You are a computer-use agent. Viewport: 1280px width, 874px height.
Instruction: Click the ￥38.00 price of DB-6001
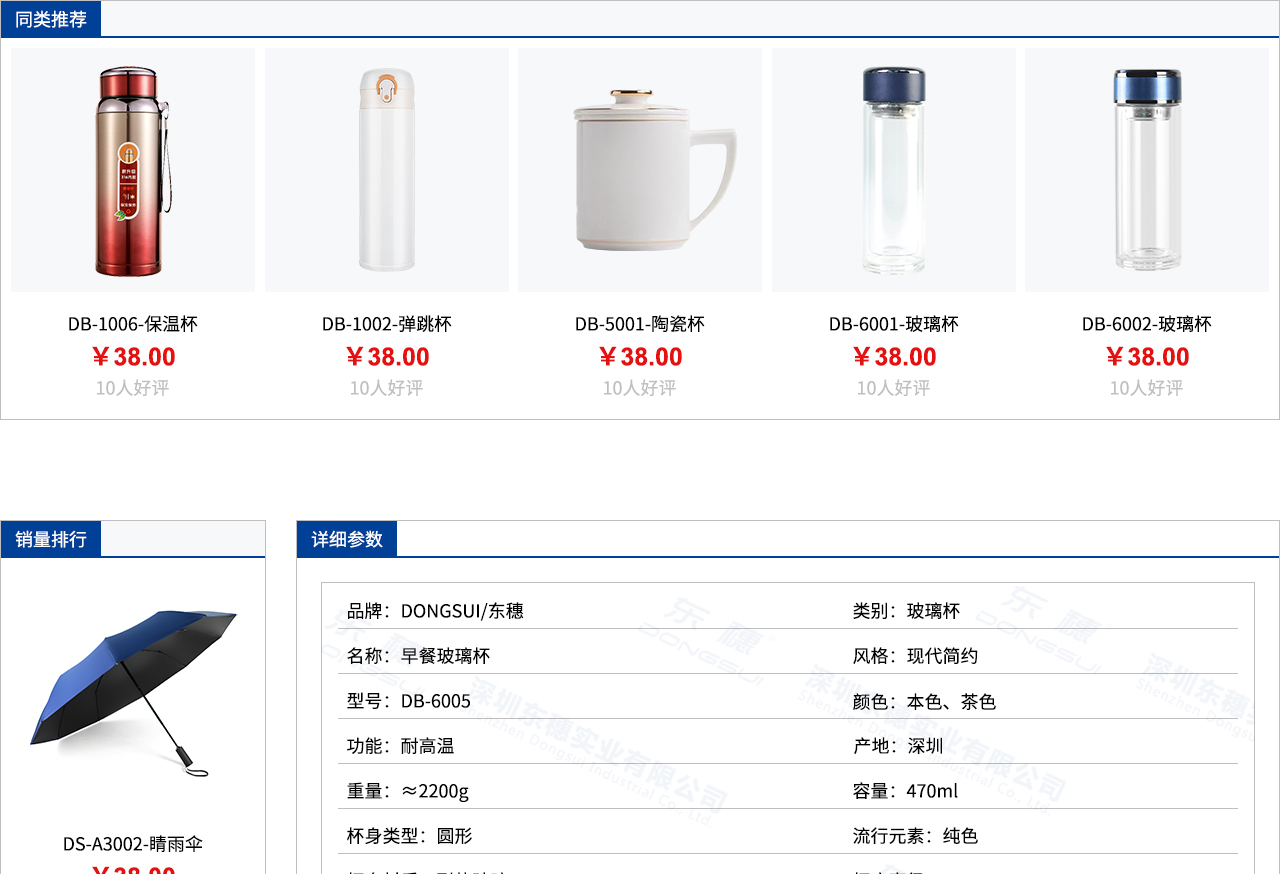pyautogui.click(x=894, y=357)
